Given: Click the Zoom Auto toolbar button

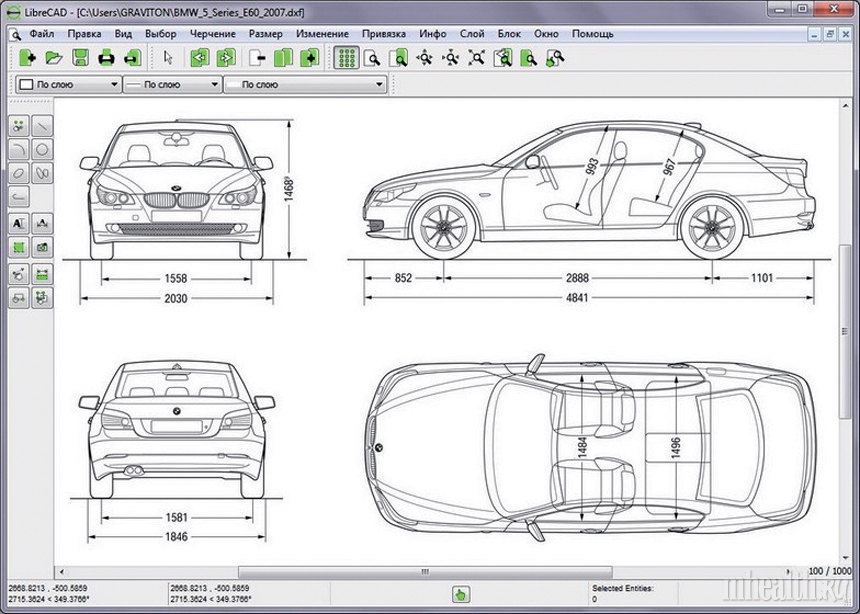Looking at the screenshot, I should pyautogui.click(x=476, y=58).
